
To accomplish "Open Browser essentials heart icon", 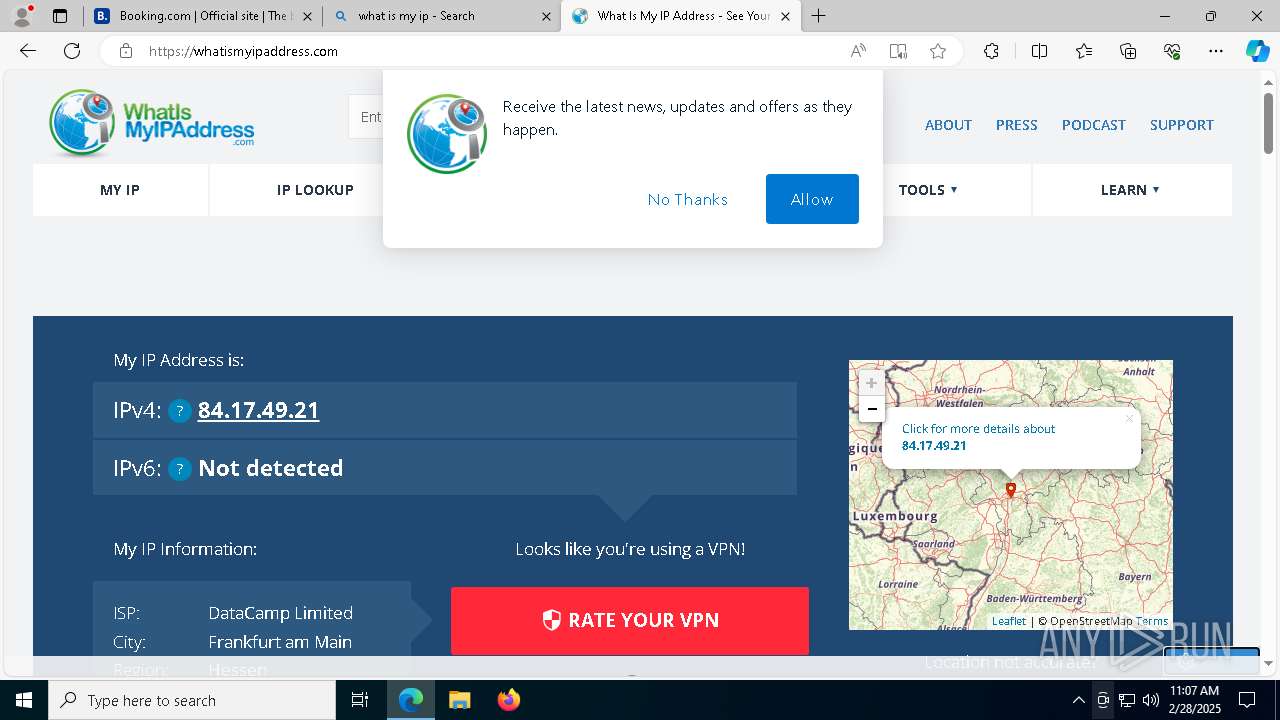I will tap(1172, 51).
